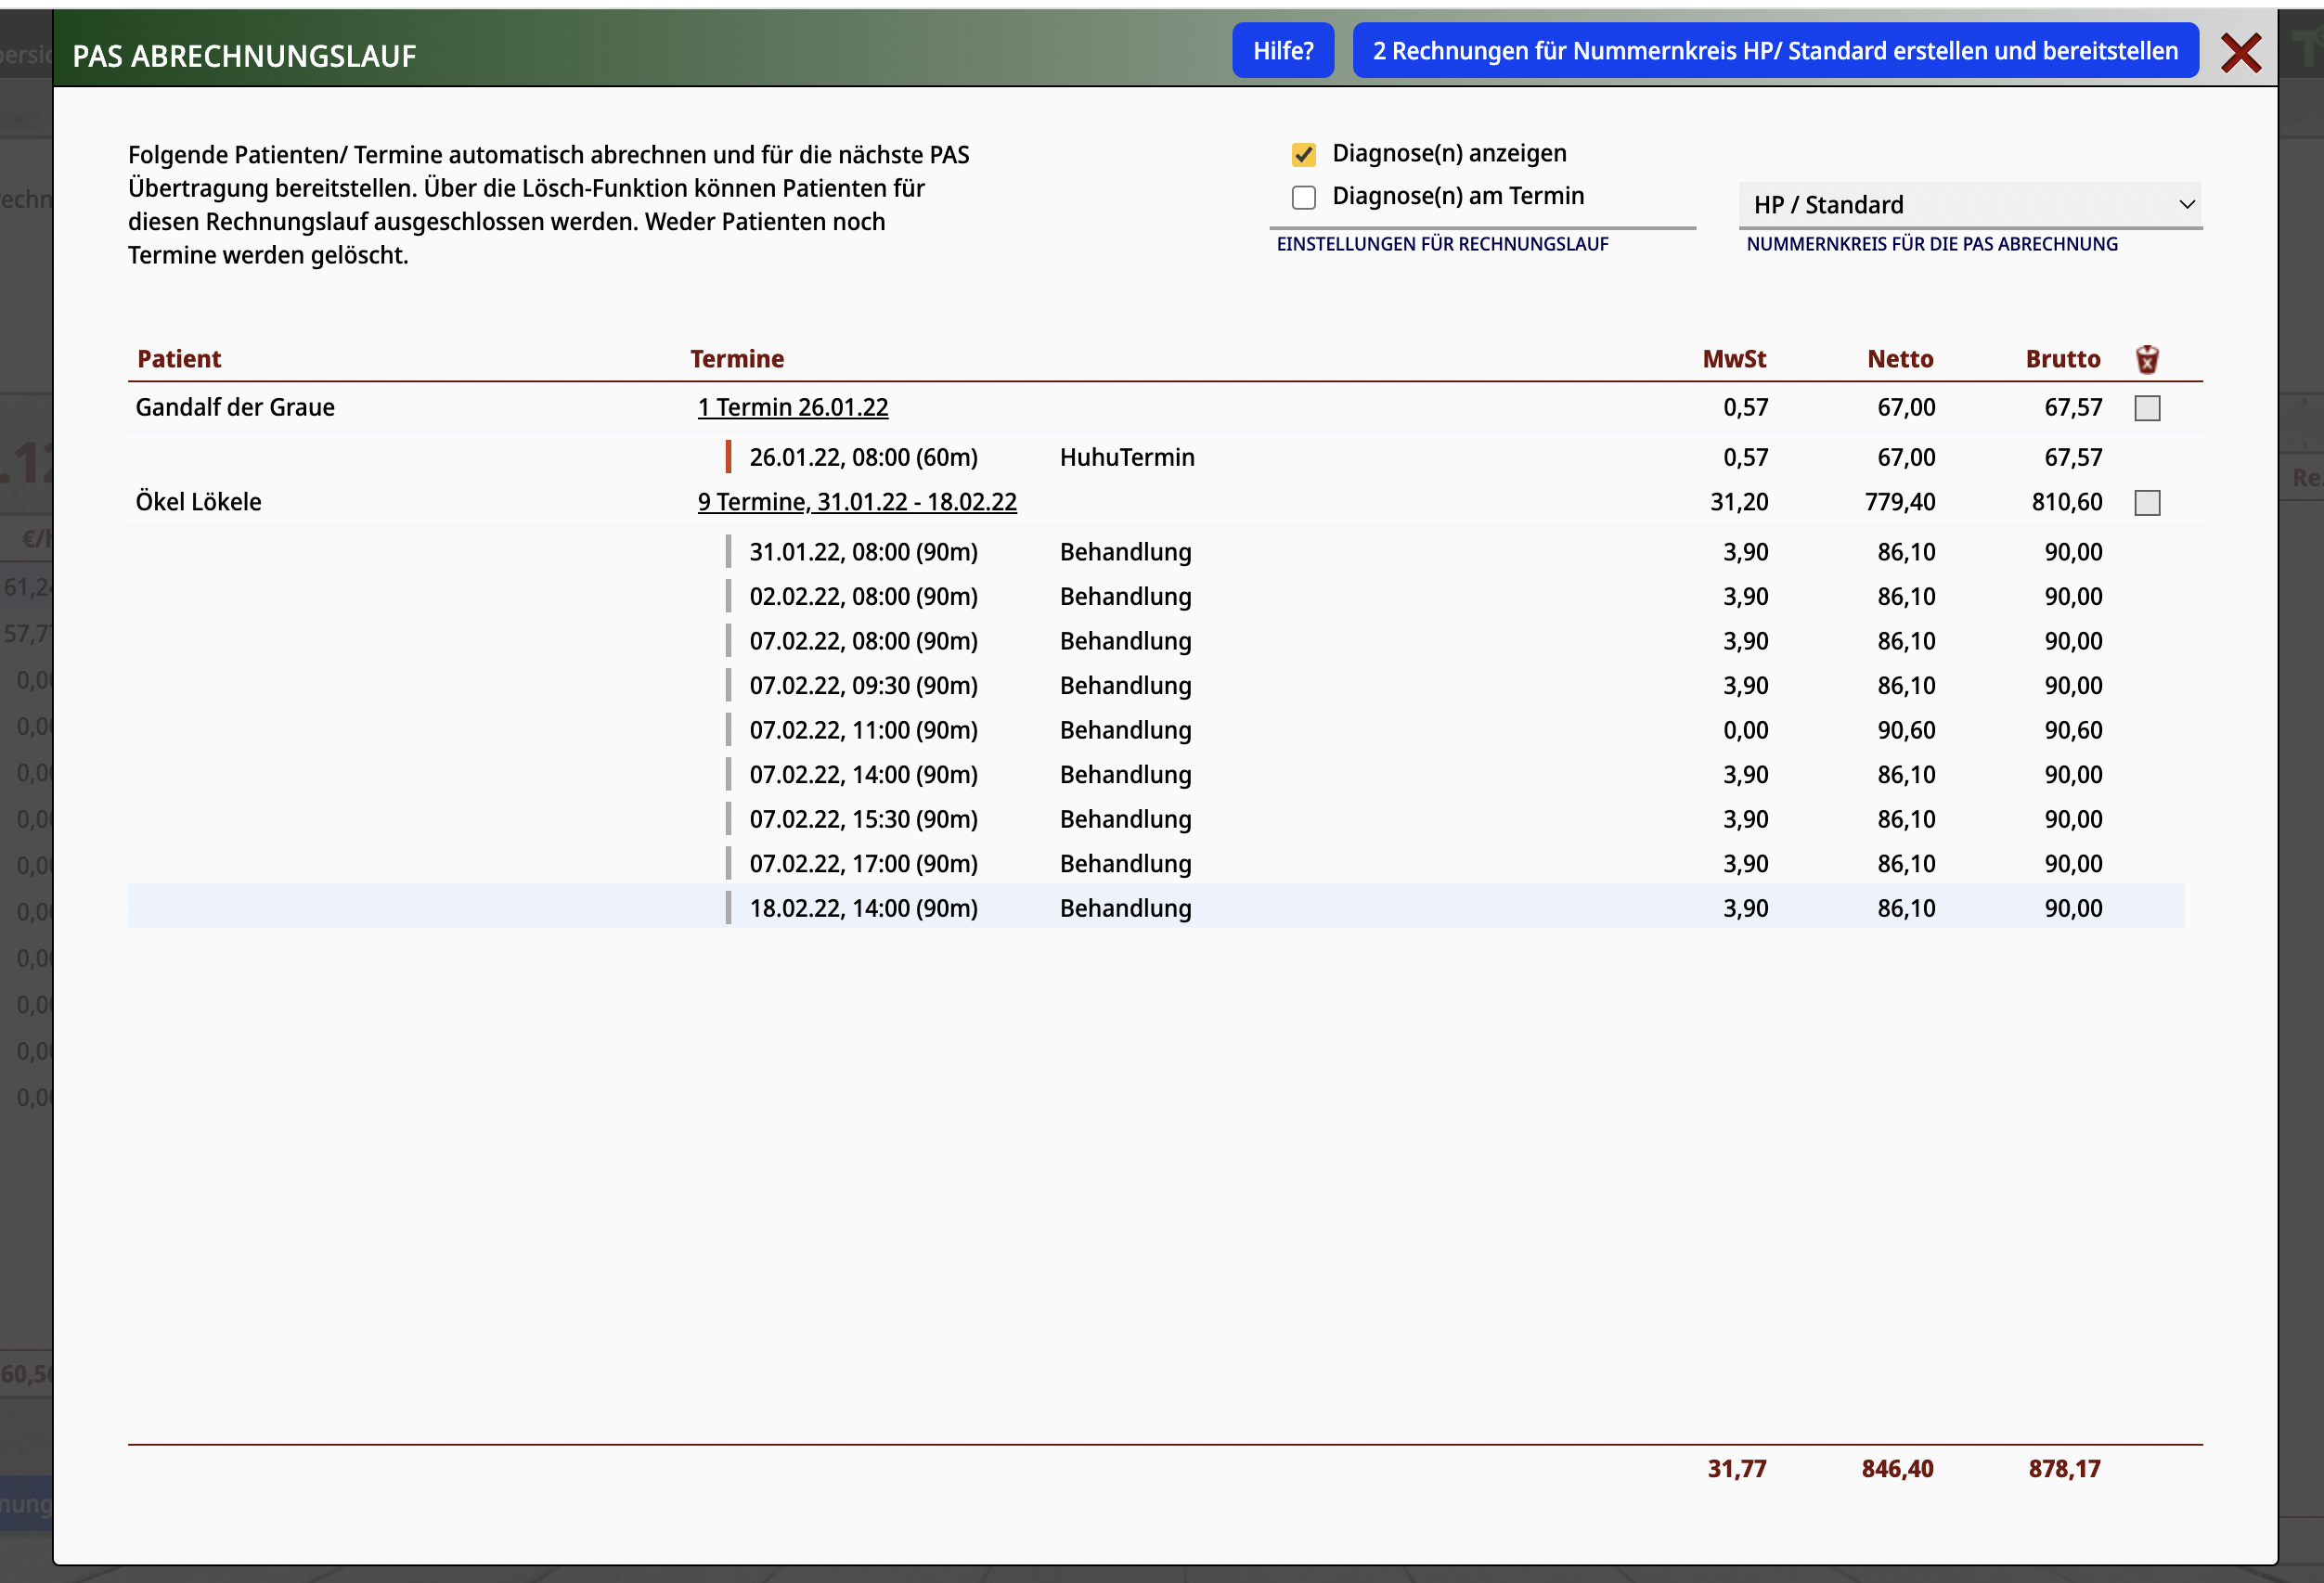Click total MwSt sum 31,77

click(1737, 1468)
